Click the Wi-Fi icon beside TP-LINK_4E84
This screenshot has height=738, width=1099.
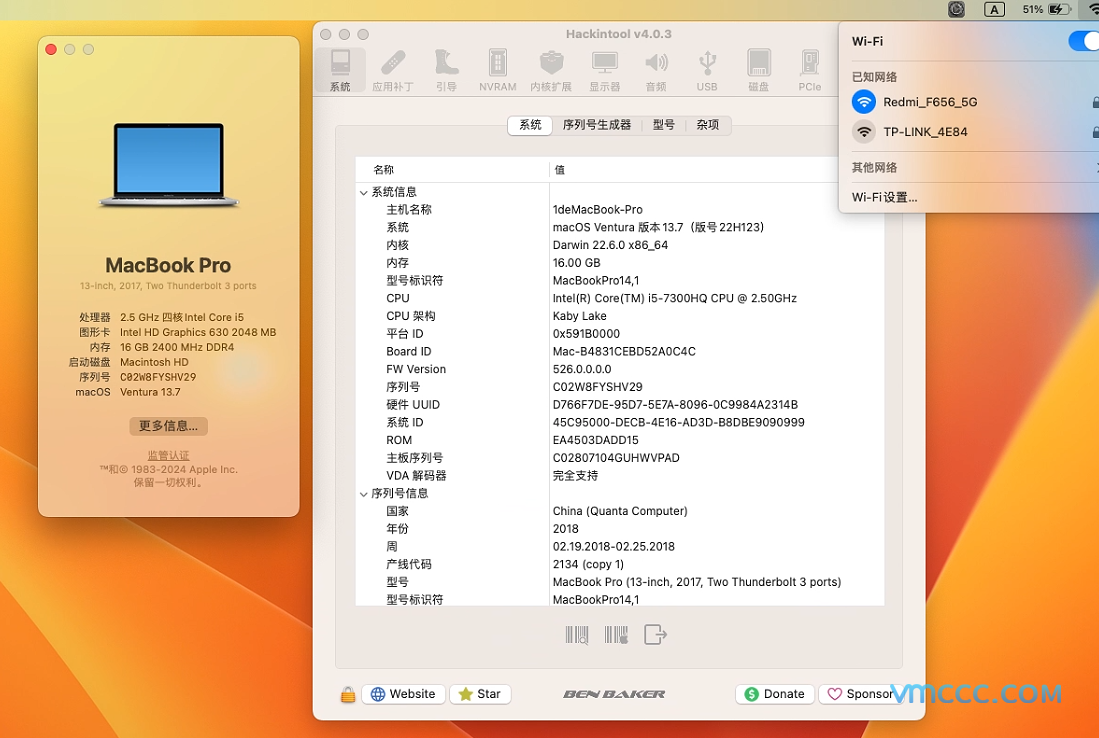click(x=864, y=132)
